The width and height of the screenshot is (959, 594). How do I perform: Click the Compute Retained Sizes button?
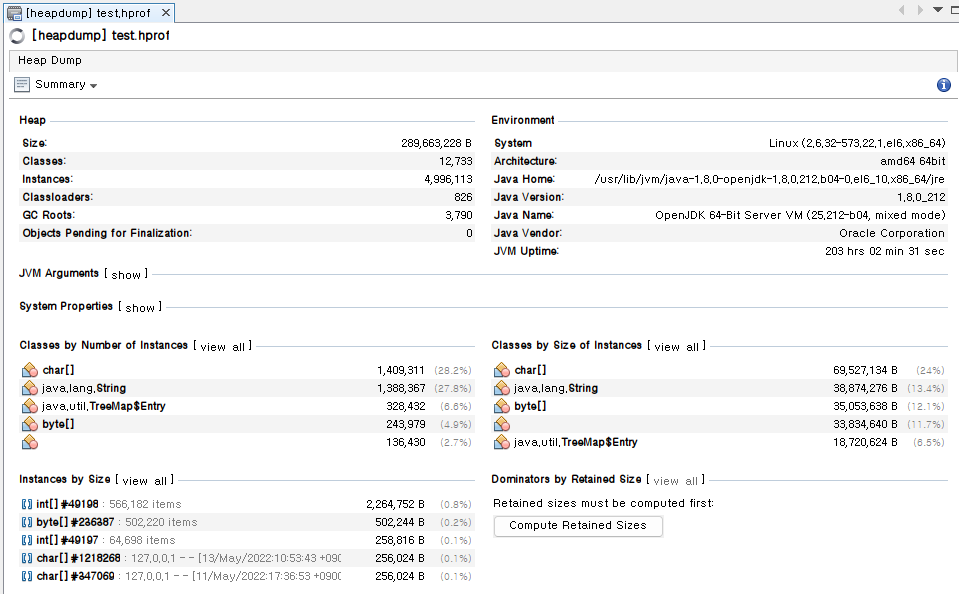(x=578, y=525)
